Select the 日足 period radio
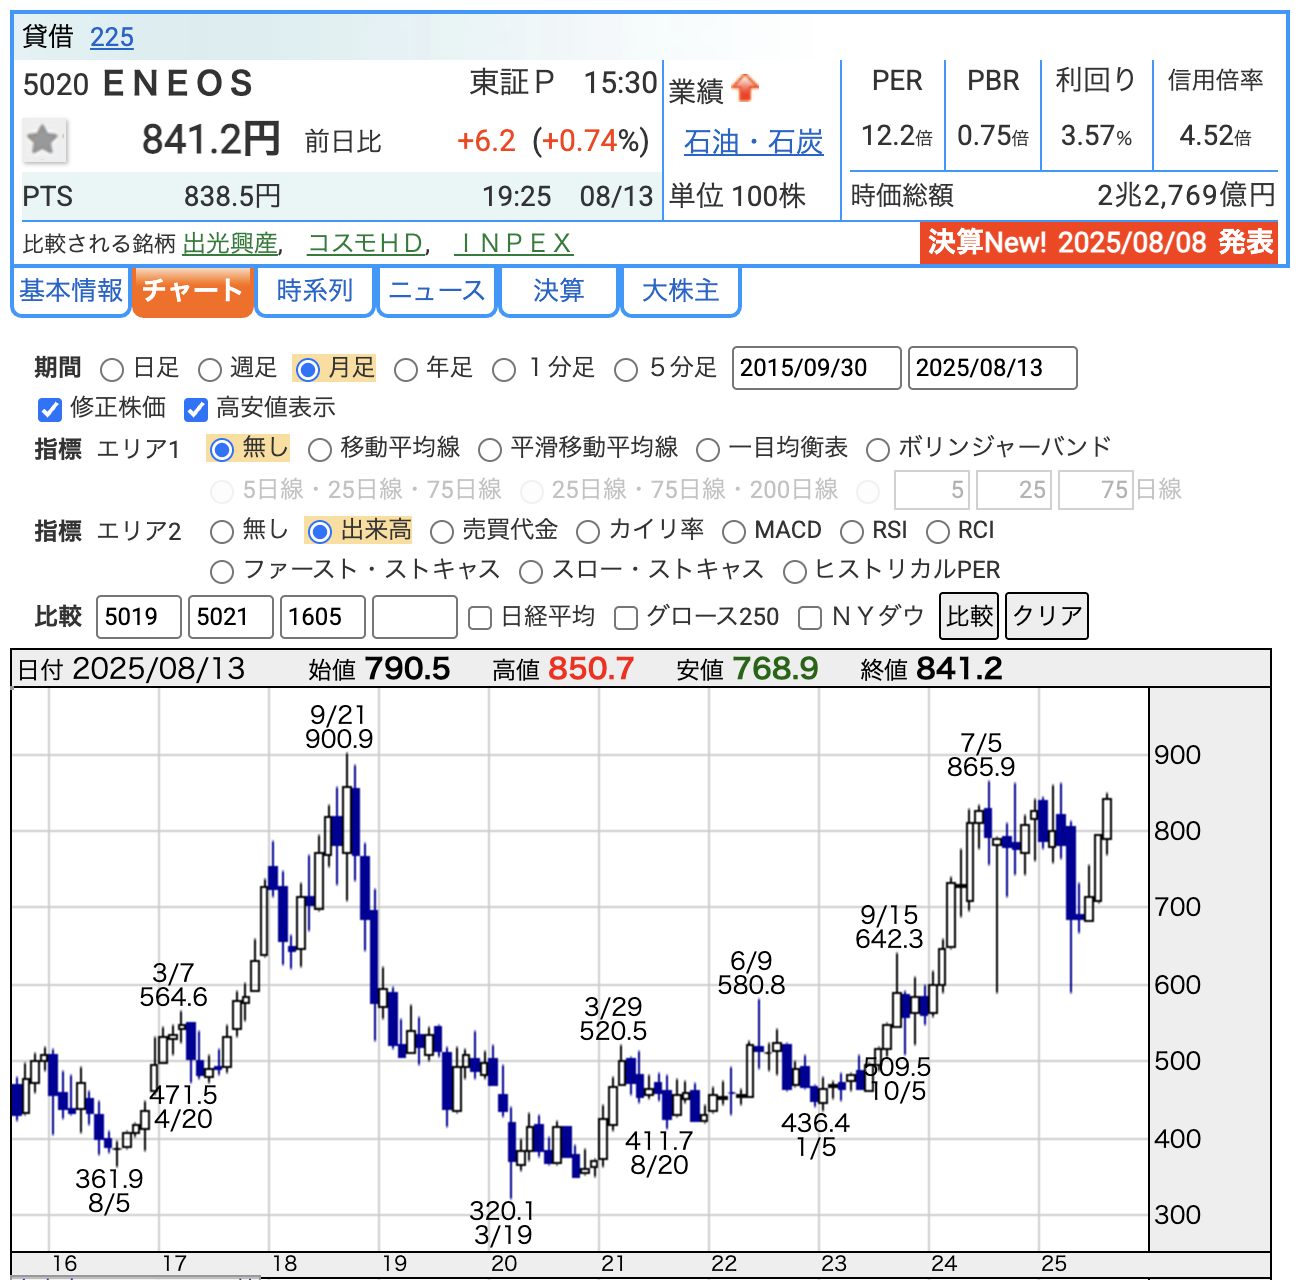Screen dimensions: 1302x1280 (112, 370)
